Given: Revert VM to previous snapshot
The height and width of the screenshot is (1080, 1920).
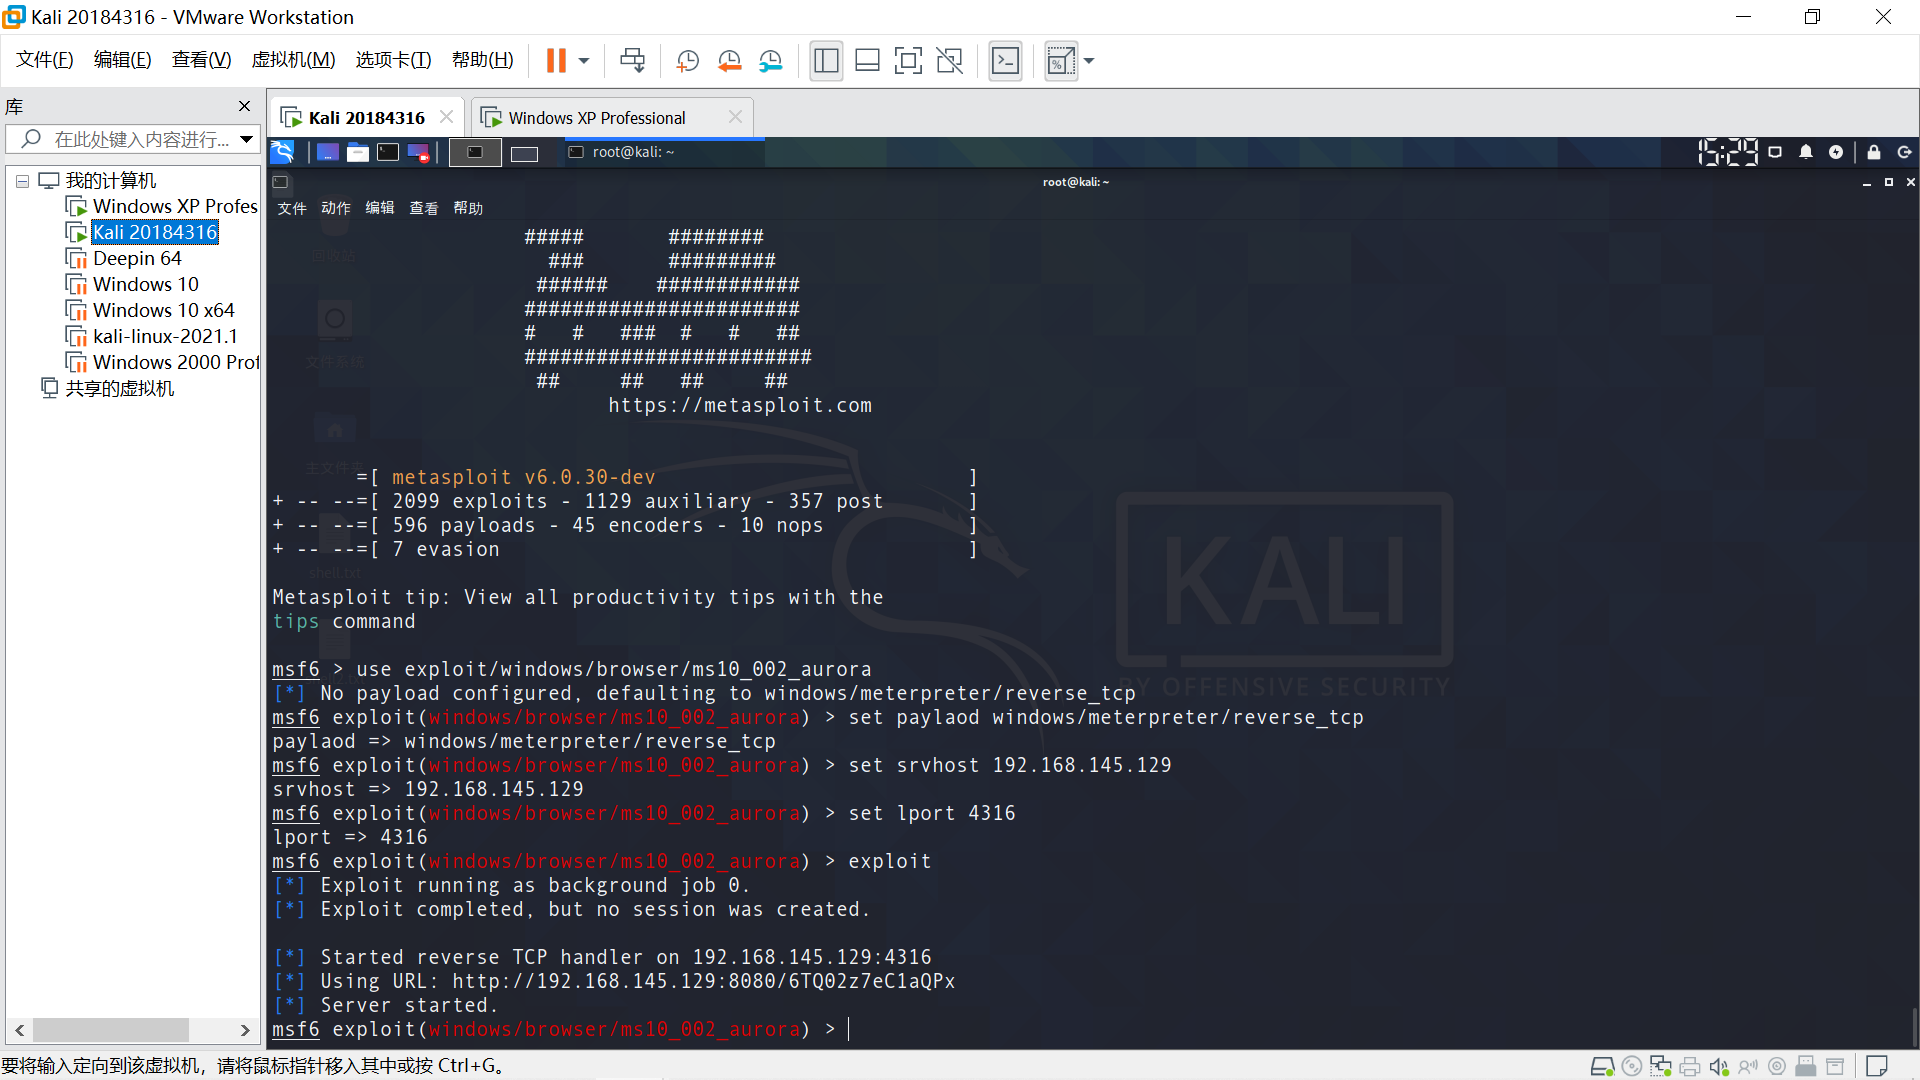Looking at the screenshot, I should [729, 61].
